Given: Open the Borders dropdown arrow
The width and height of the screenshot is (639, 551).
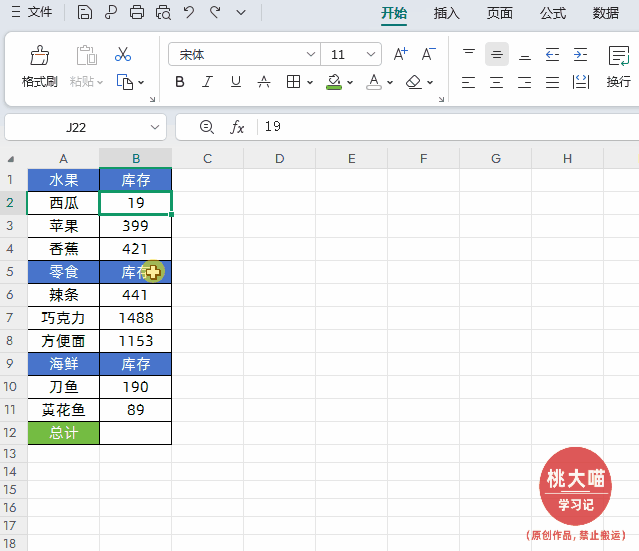Looking at the screenshot, I should 310,82.
